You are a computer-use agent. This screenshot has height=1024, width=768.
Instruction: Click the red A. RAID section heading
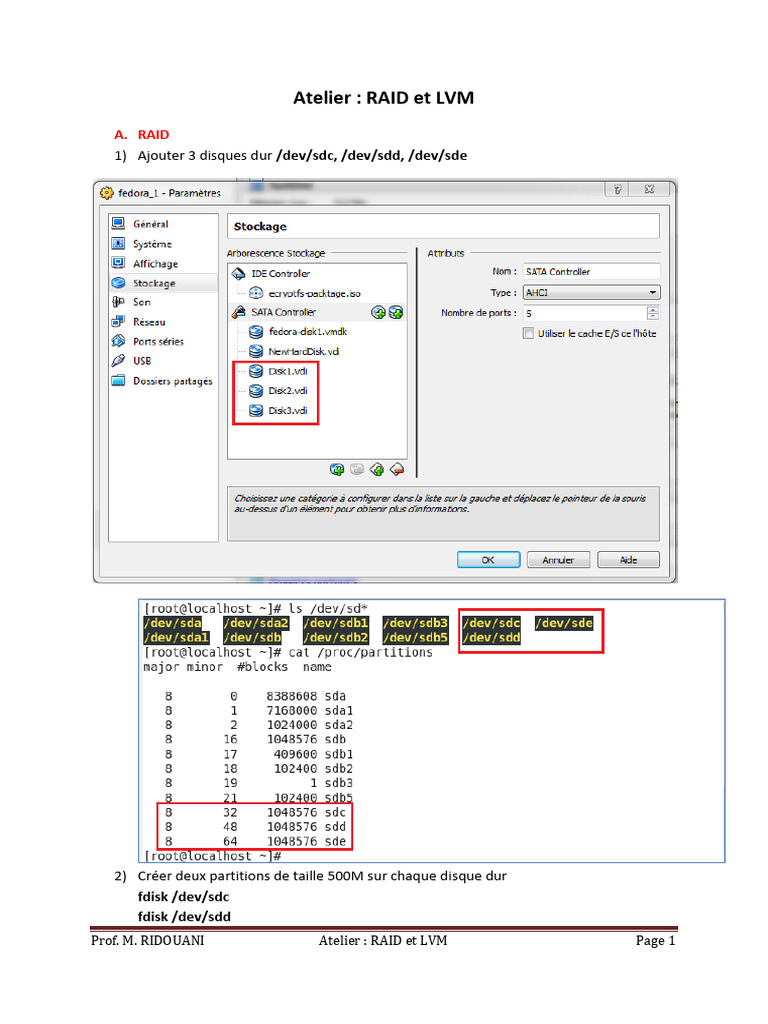coord(142,135)
